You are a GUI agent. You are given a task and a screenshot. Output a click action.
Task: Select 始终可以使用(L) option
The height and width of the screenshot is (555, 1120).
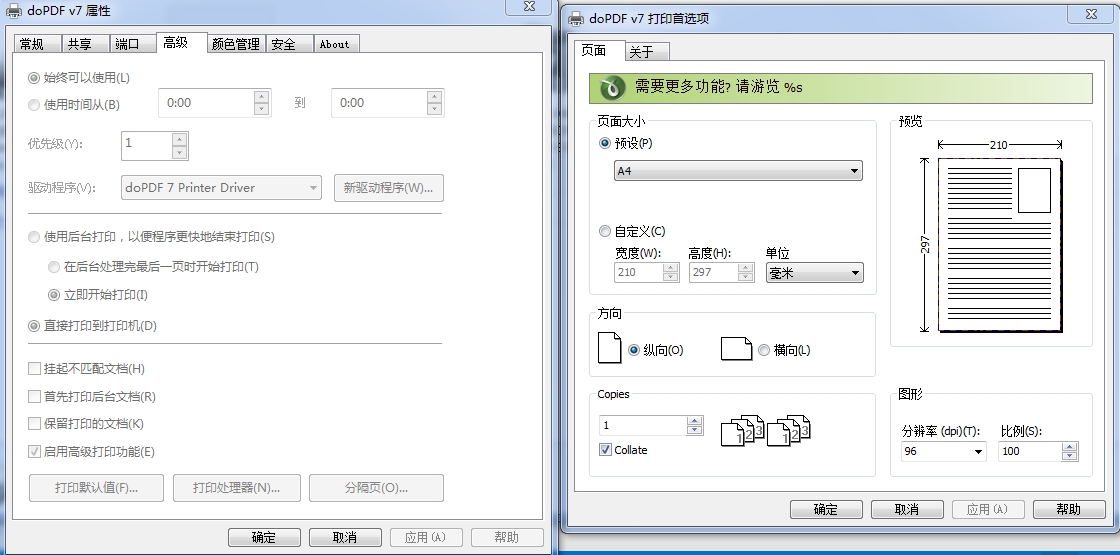click(x=34, y=78)
